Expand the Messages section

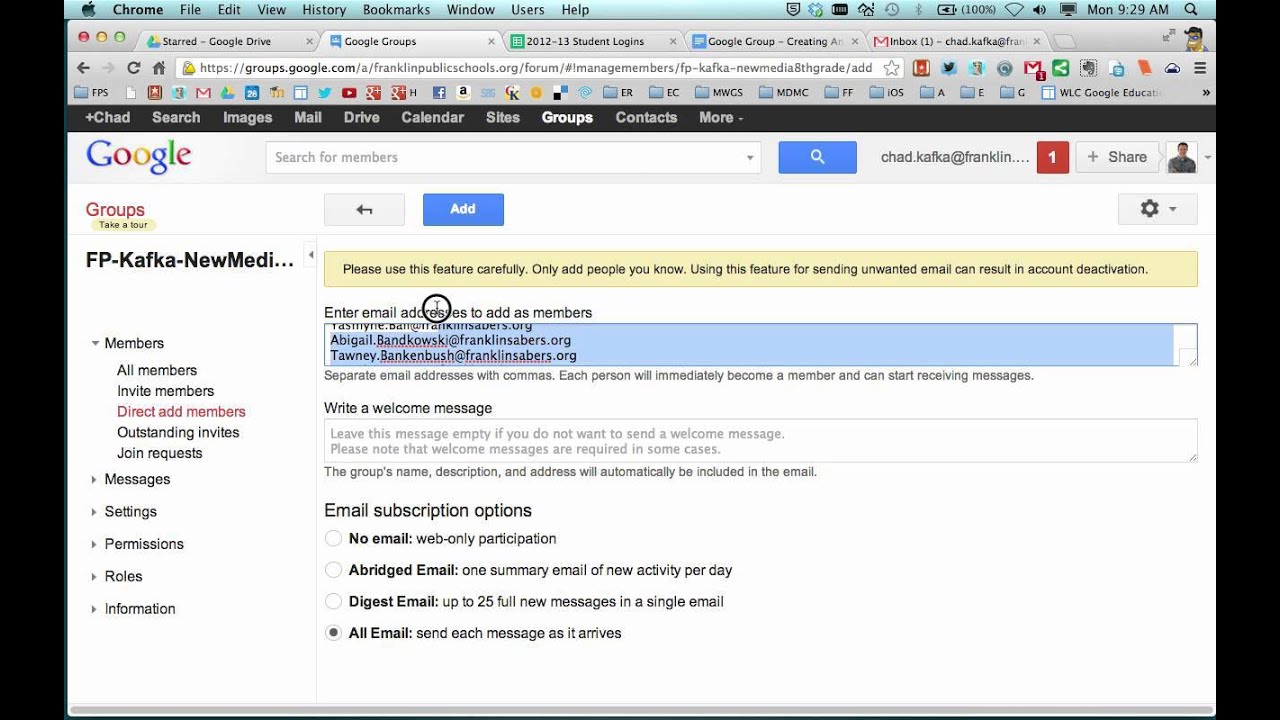(x=94, y=480)
